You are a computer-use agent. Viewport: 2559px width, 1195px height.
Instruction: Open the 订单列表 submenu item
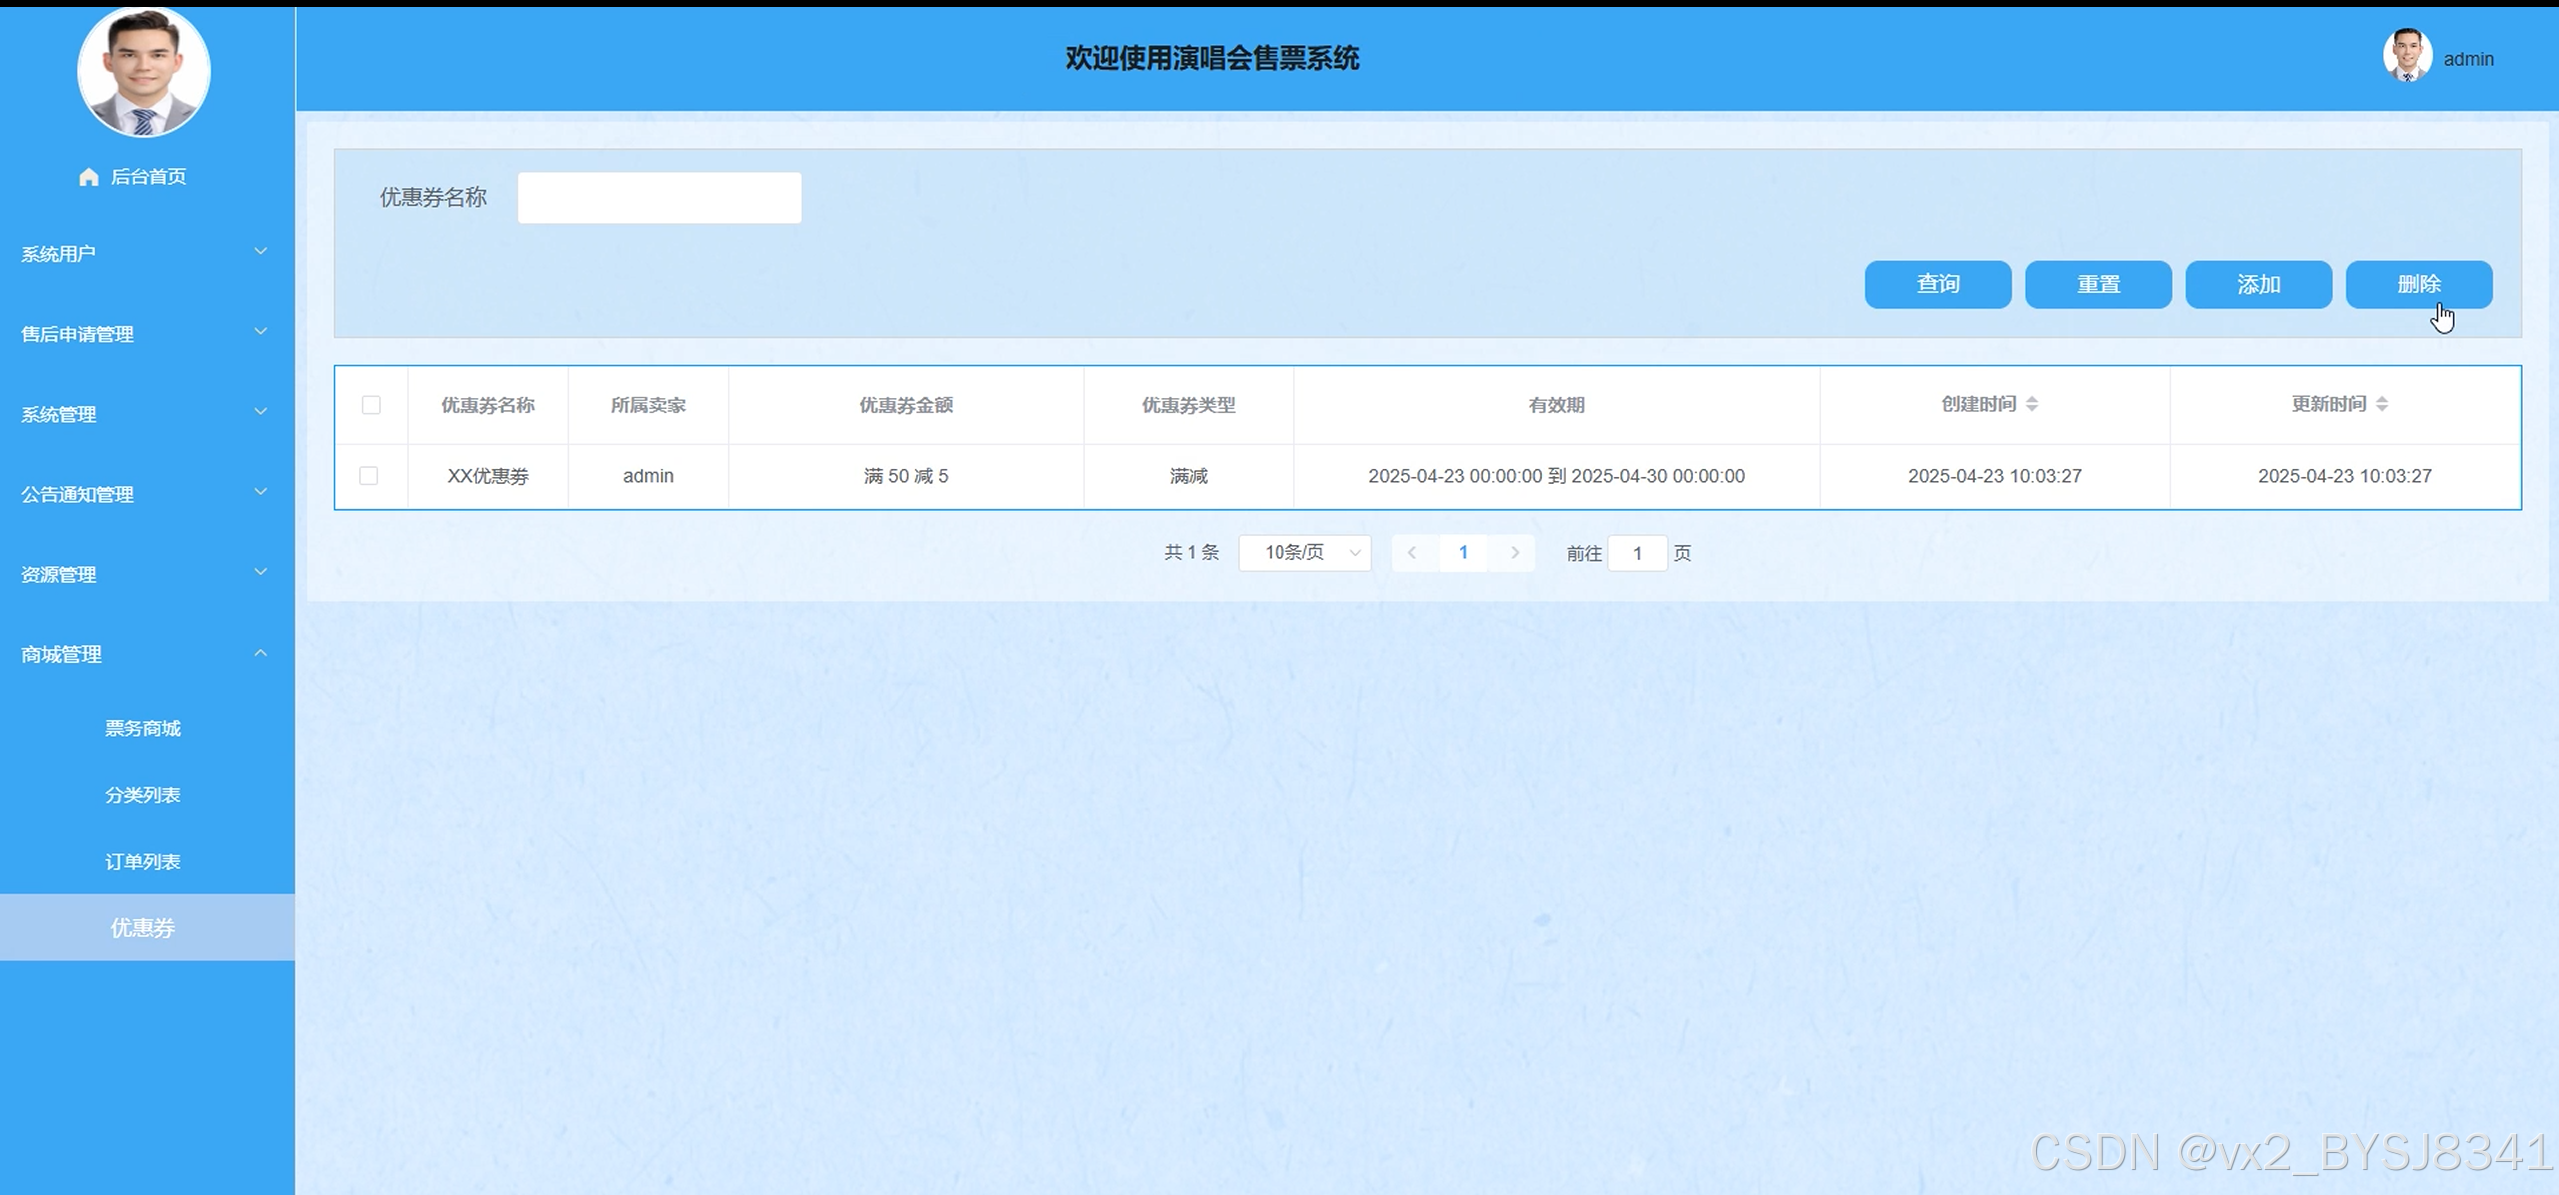143,862
